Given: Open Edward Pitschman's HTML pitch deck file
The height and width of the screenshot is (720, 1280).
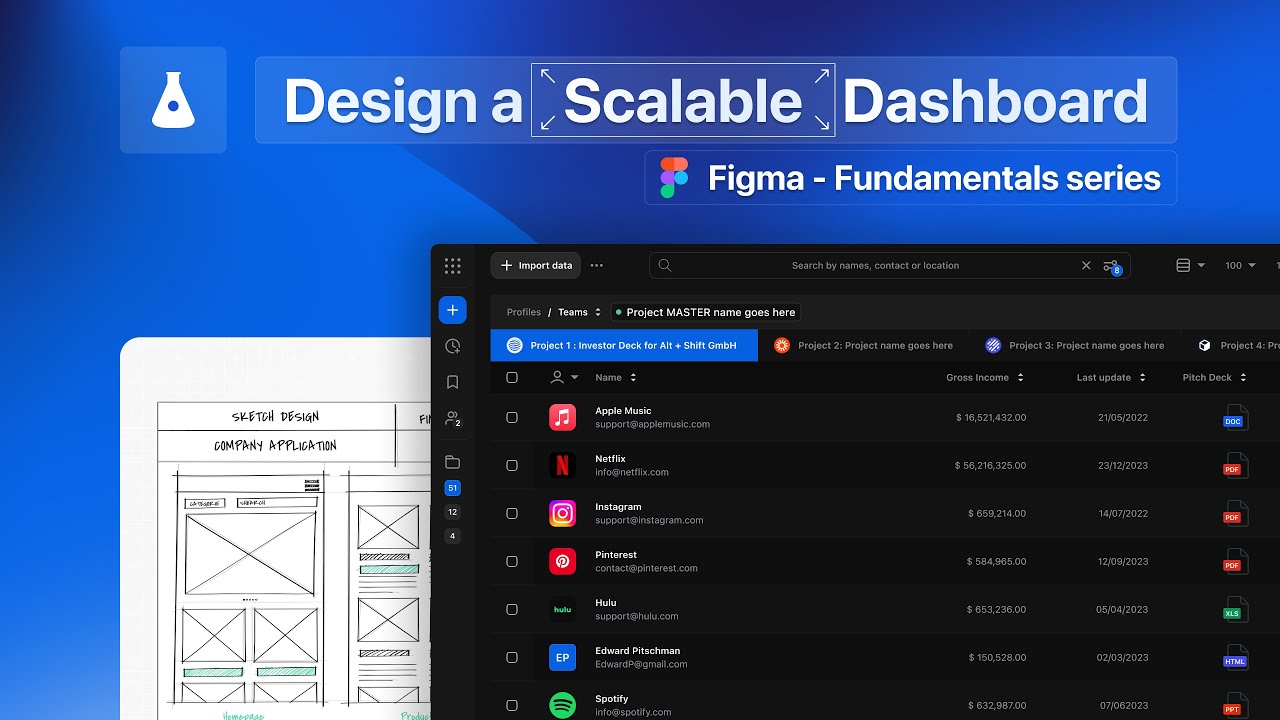Looking at the screenshot, I should [1235, 657].
